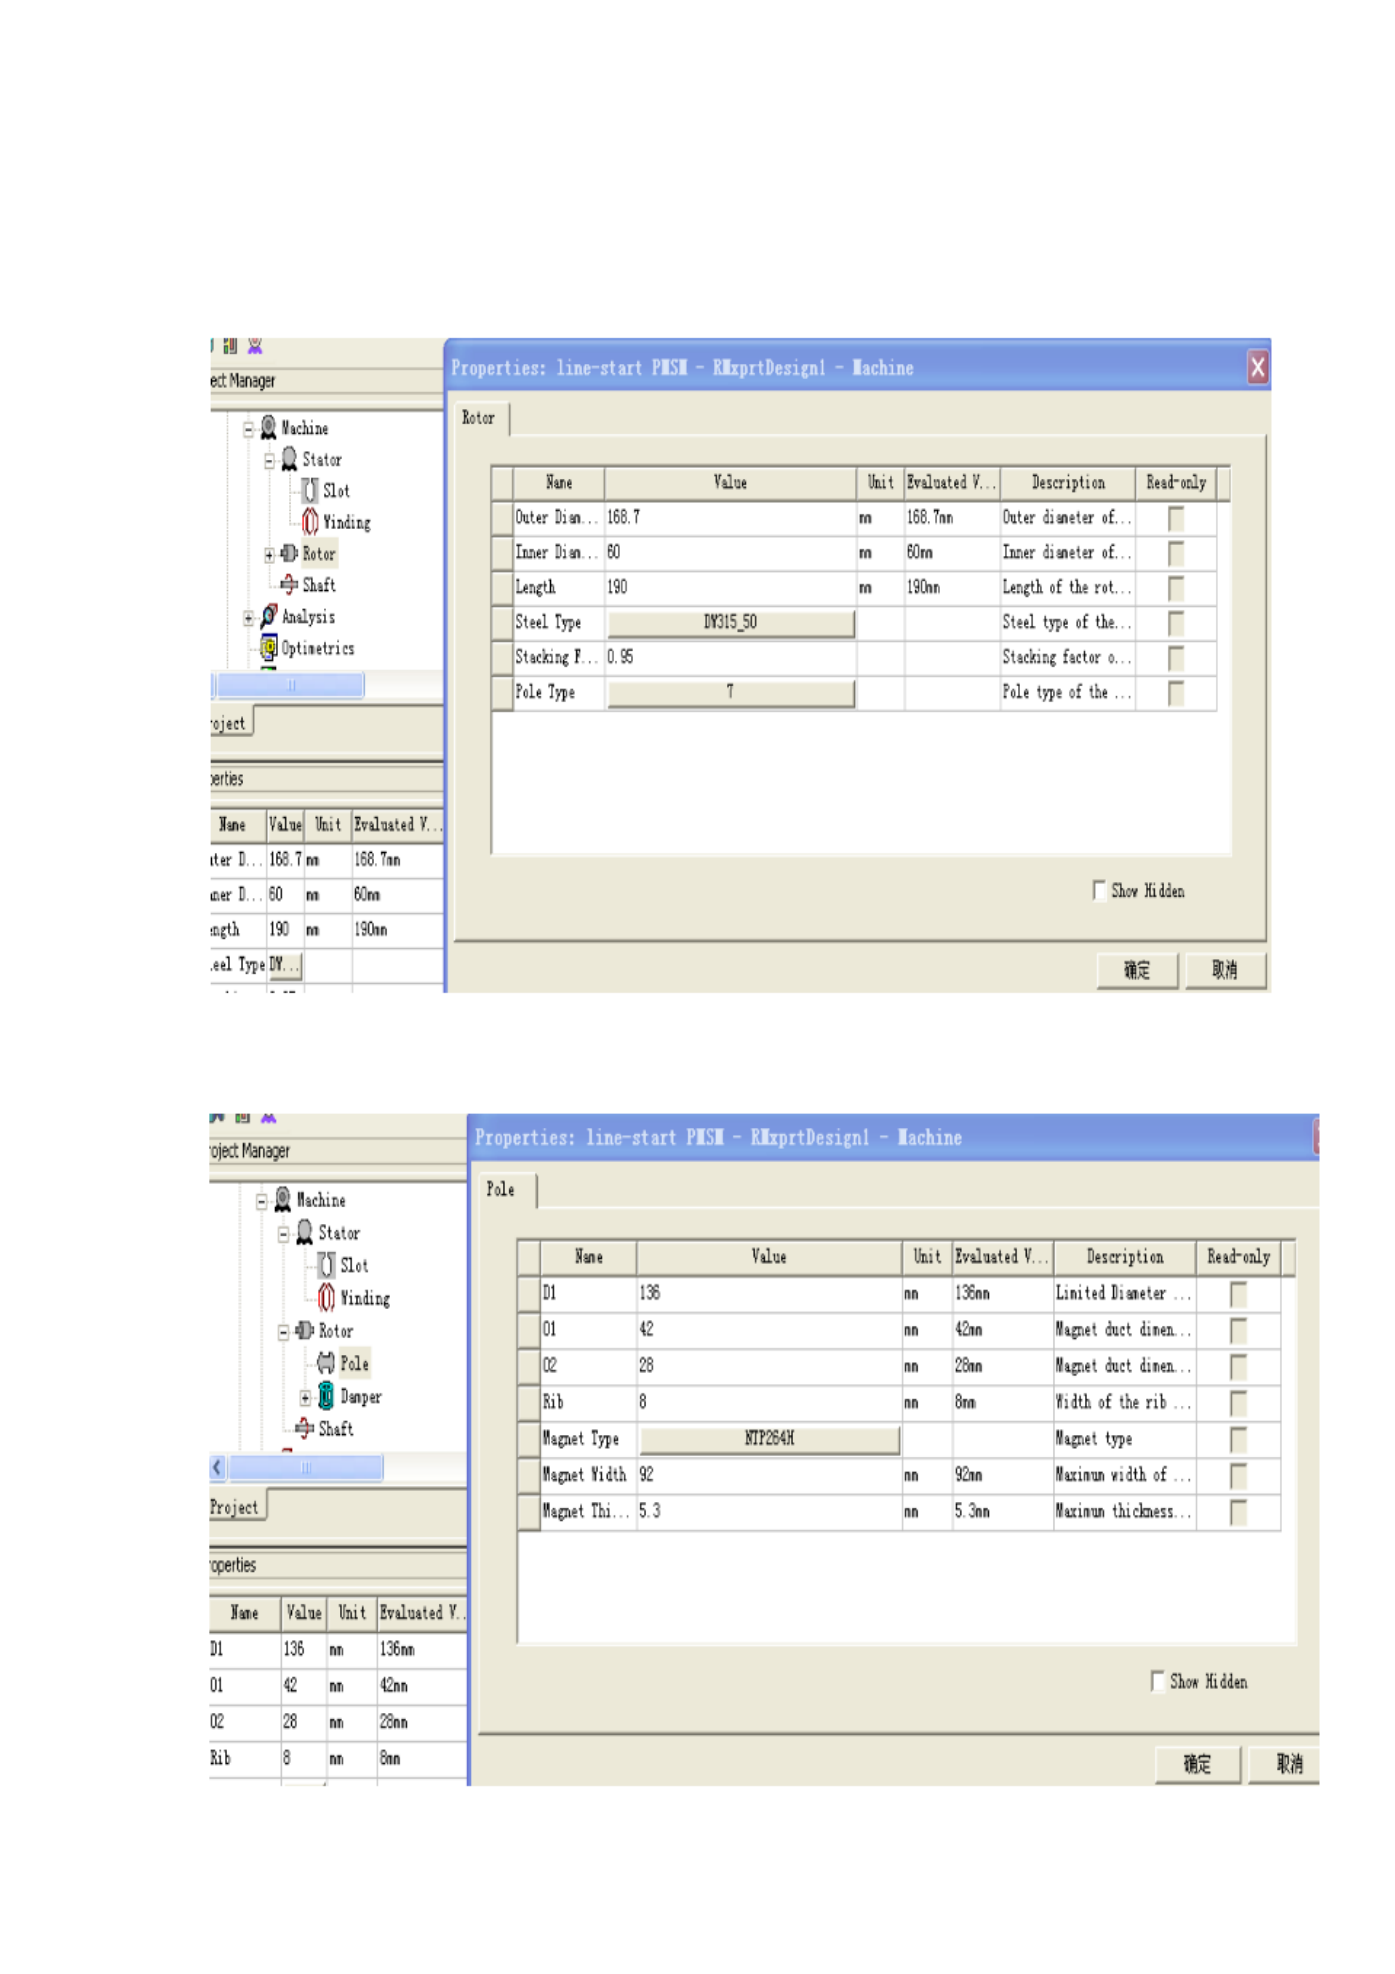The width and height of the screenshot is (1395, 1974).
Task: Edit the D1 value 136
Action: pos(769,1294)
